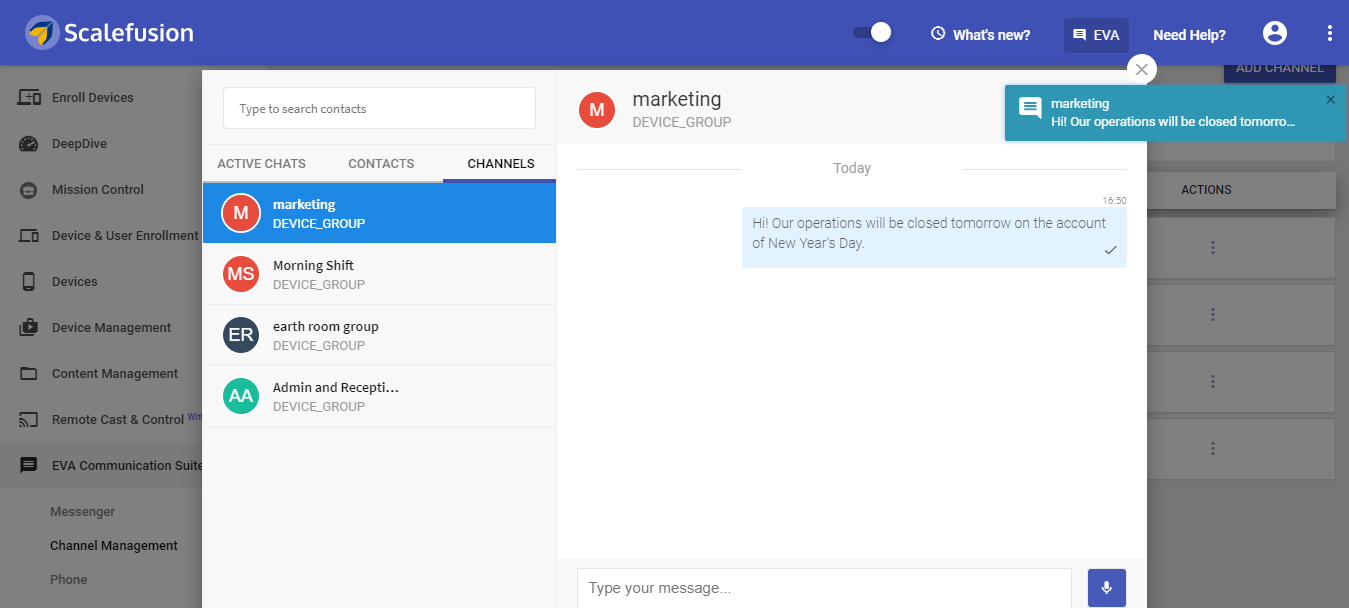1349x608 pixels.
Task: Open the Morning Shift channel
Action: pos(379,274)
